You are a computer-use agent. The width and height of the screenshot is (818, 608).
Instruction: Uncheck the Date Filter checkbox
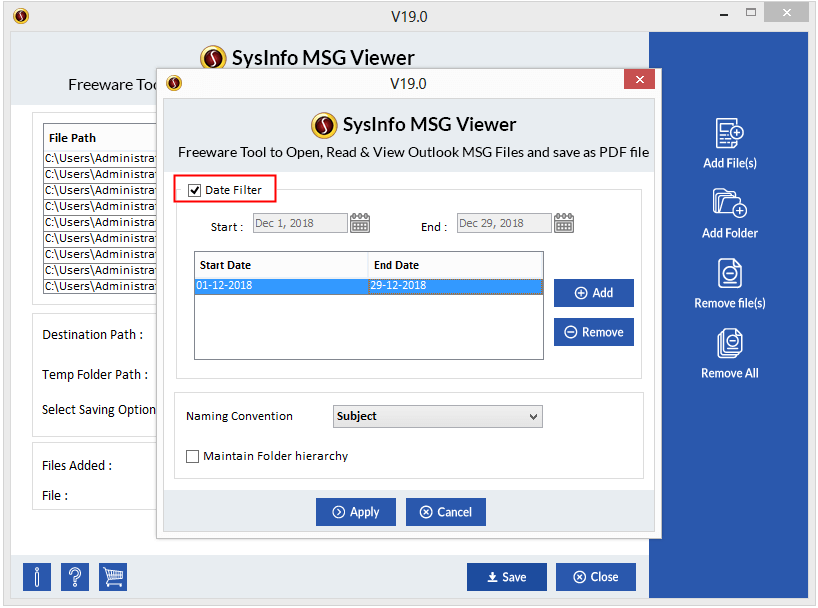coord(194,190)
